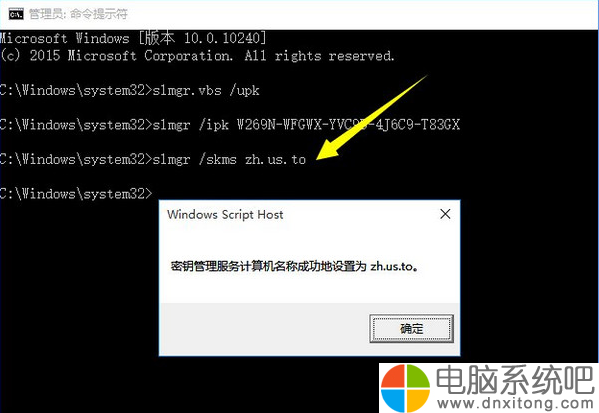The width and height of the screenshot is (599, 413).
Task: Click the dialog message about zh.us.to
Action: (x=294, y=266)
